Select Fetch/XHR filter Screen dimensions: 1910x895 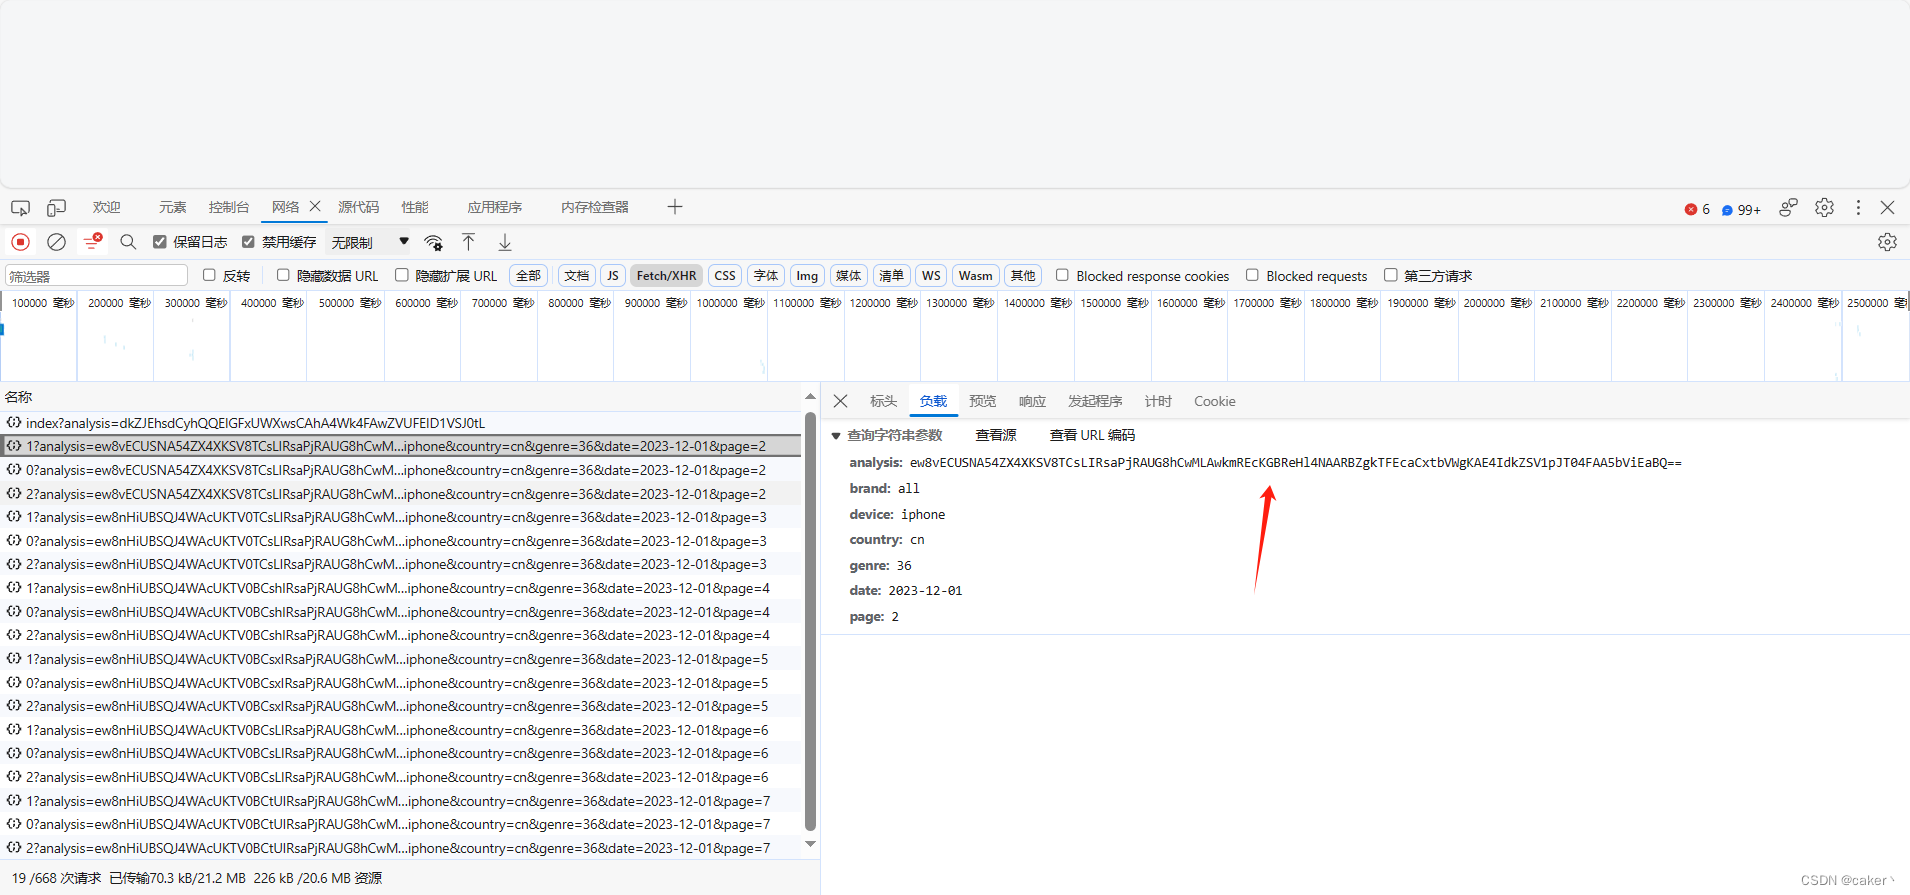tap(666, 275)
